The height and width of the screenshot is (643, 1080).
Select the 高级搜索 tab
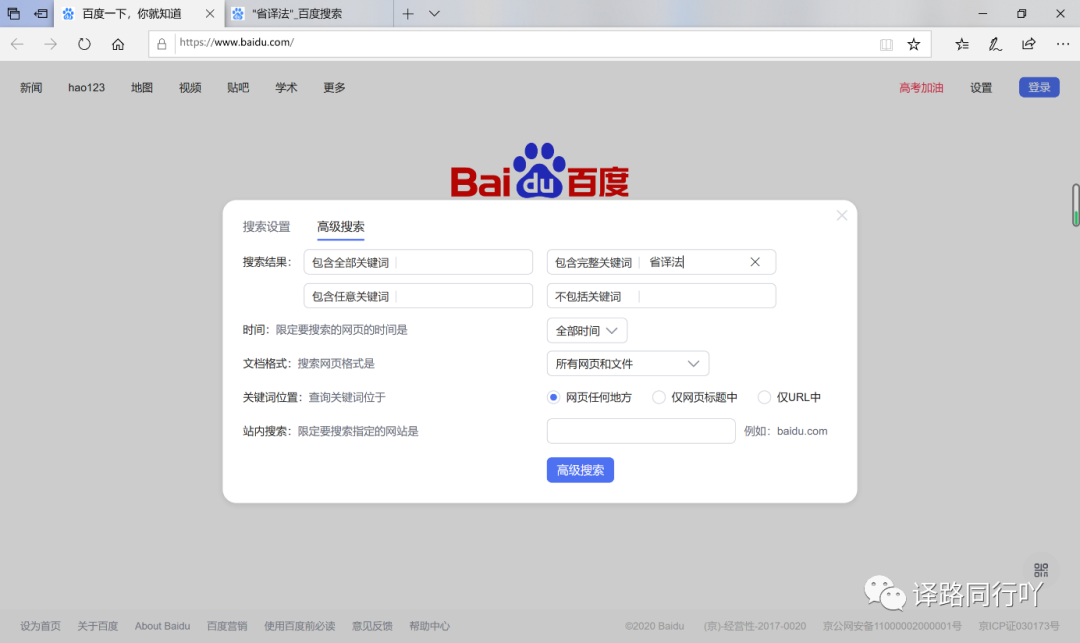pyautogui.click(x=341, y=226)
